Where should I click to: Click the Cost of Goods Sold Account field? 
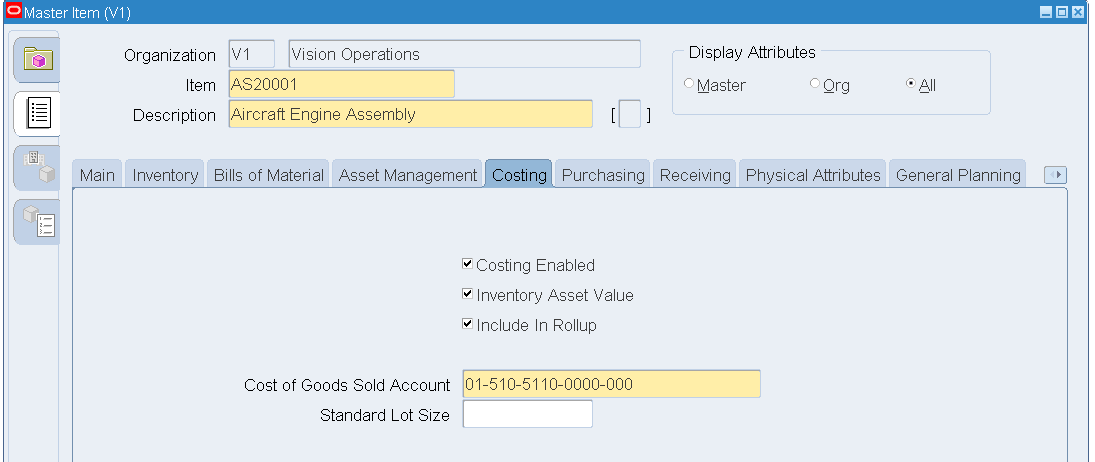(611, 385)
